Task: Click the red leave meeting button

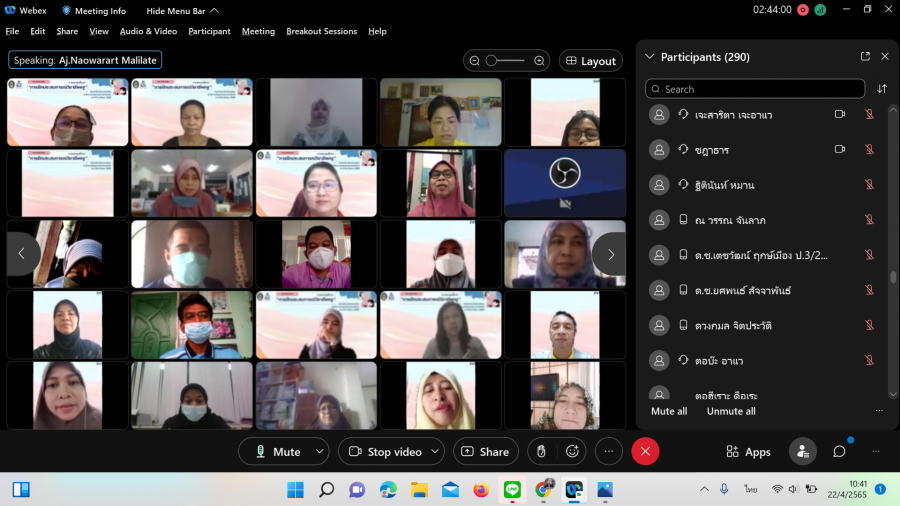Action: coord(645,452)
